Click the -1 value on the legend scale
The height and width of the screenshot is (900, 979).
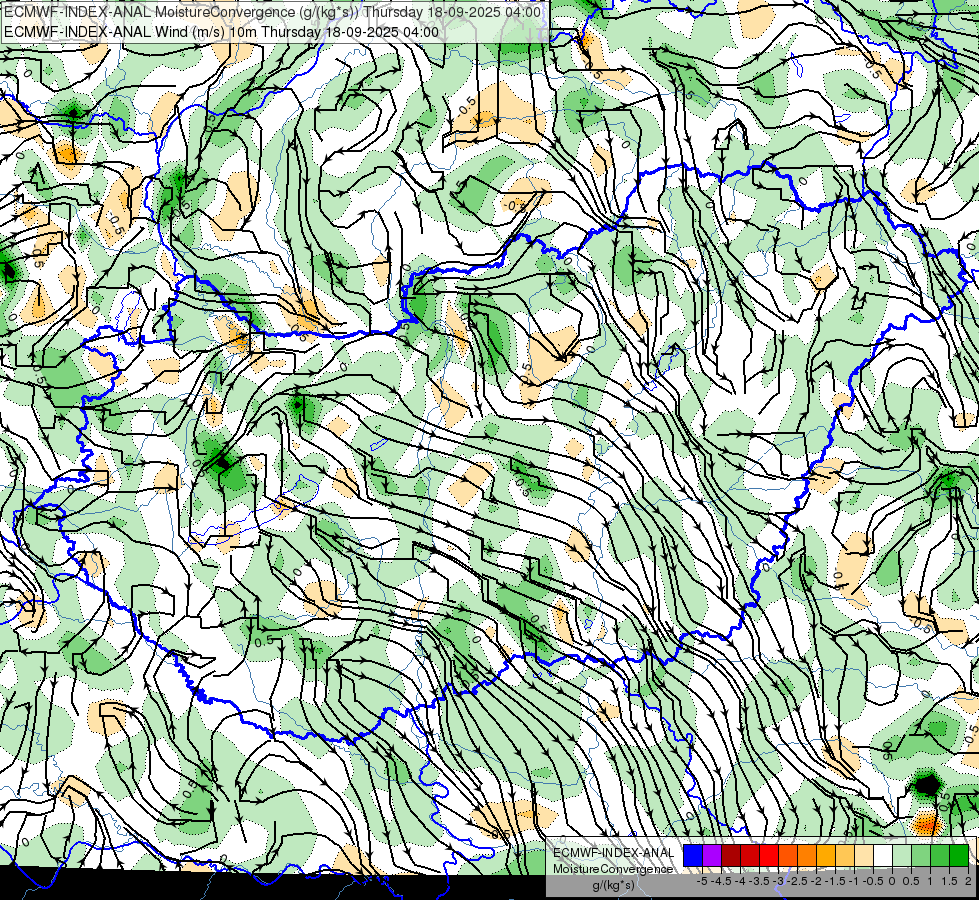pos(854,881)
